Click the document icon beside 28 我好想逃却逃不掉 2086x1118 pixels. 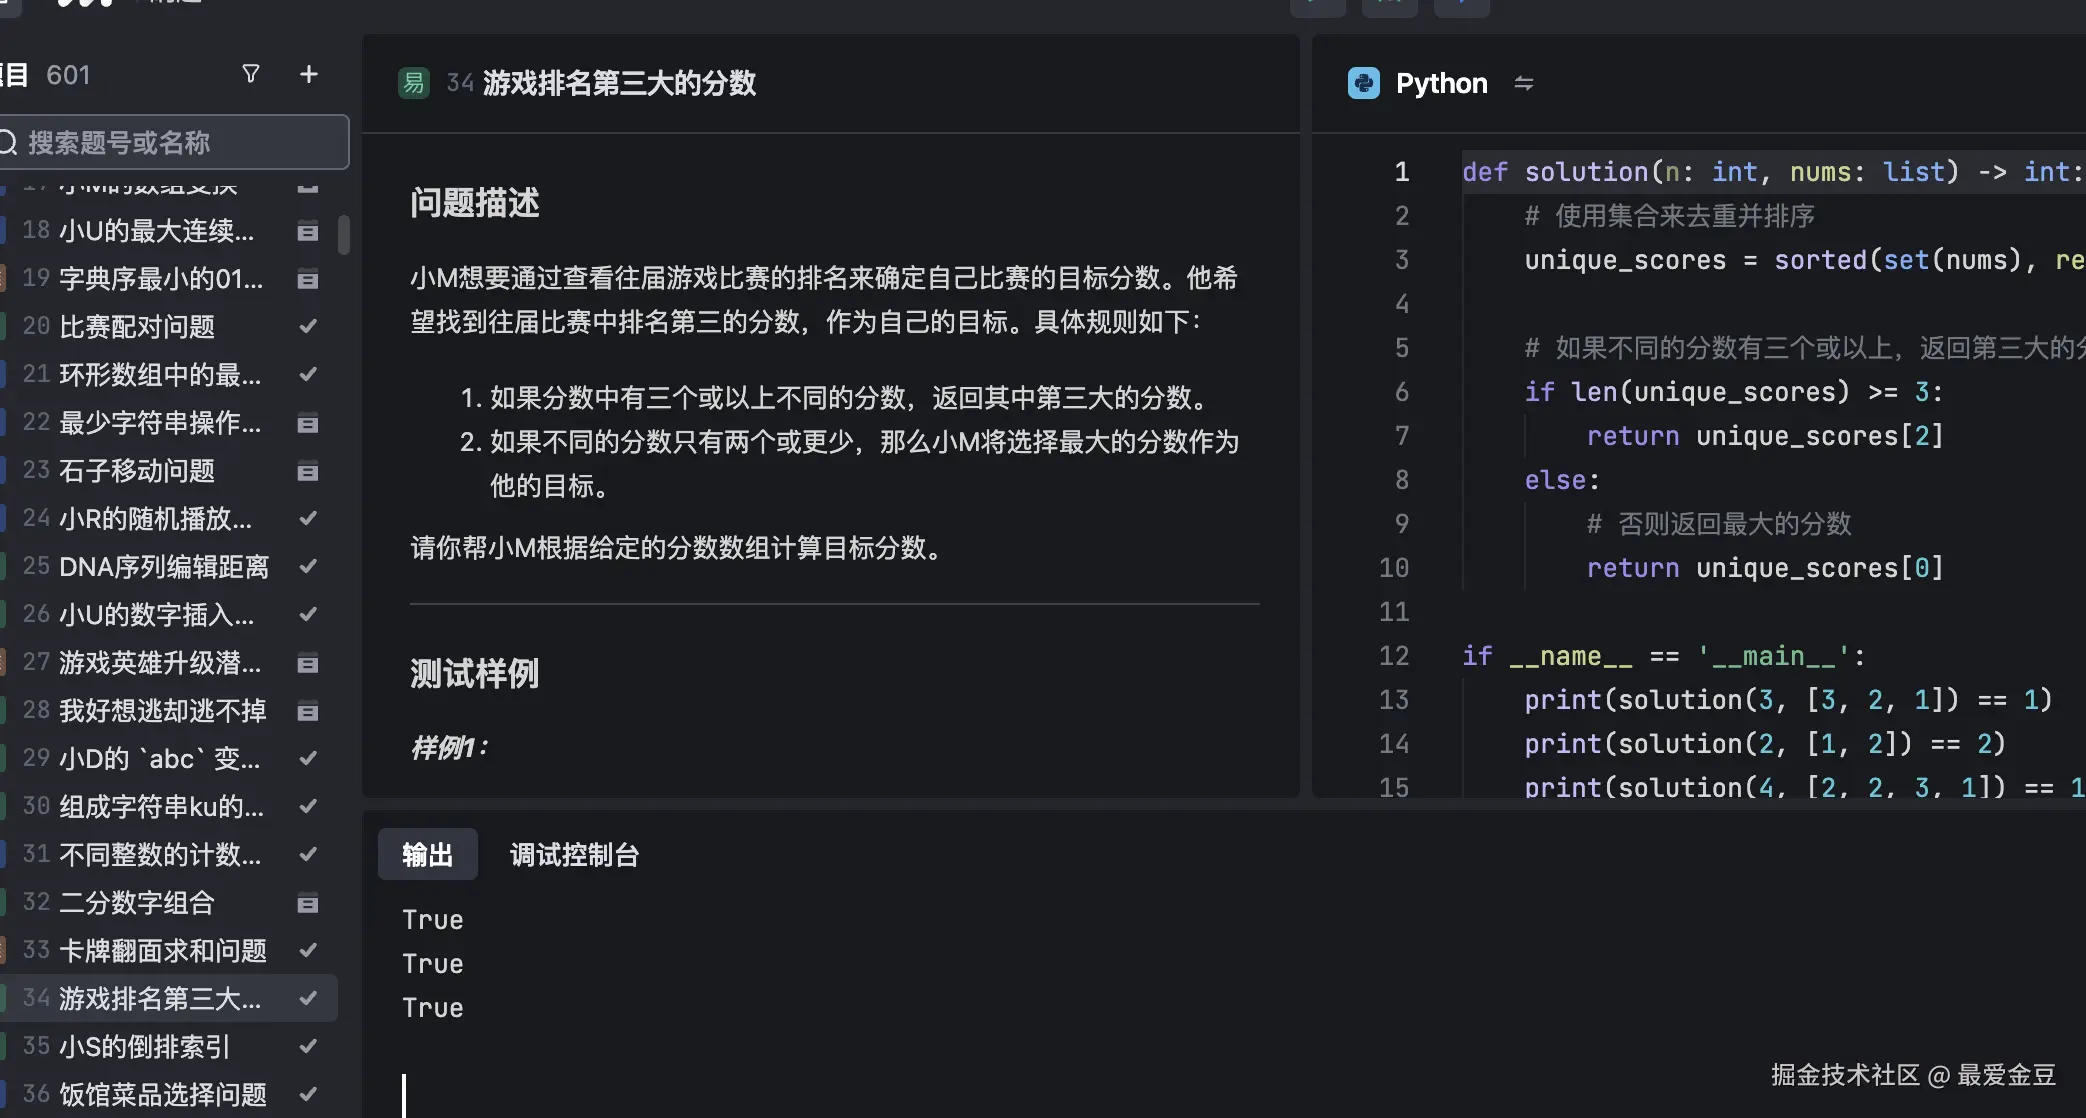point(307,711)
